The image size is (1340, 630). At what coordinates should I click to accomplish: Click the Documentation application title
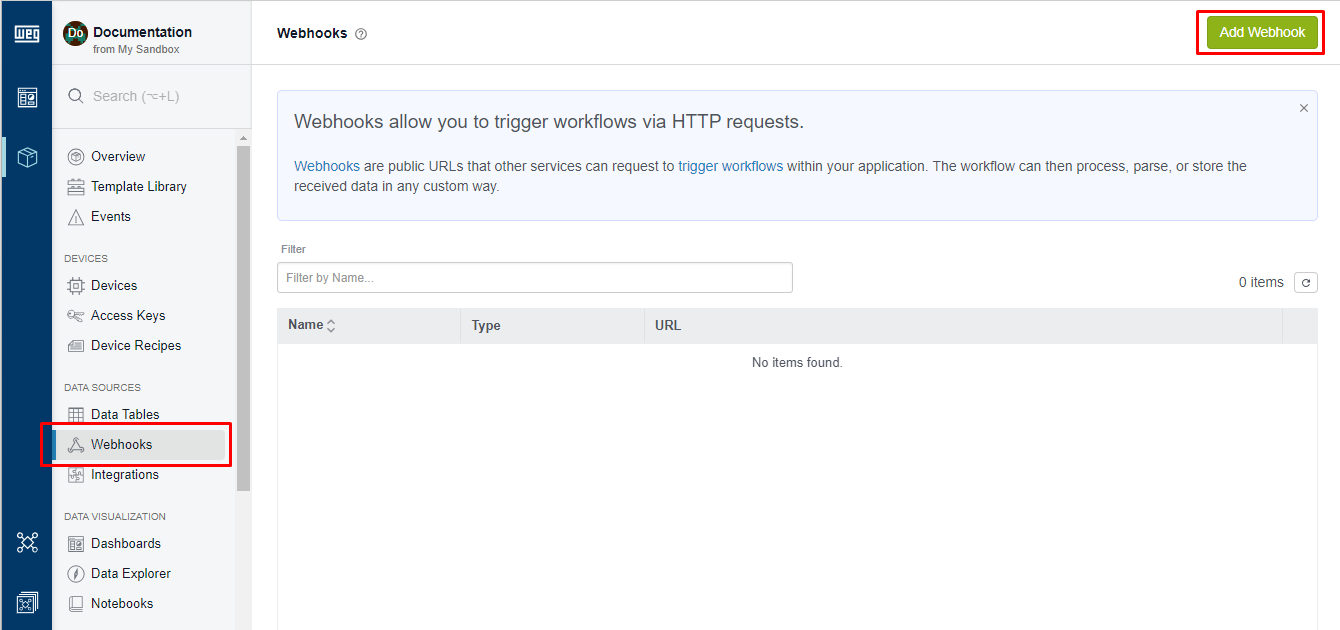coord(142,32)
